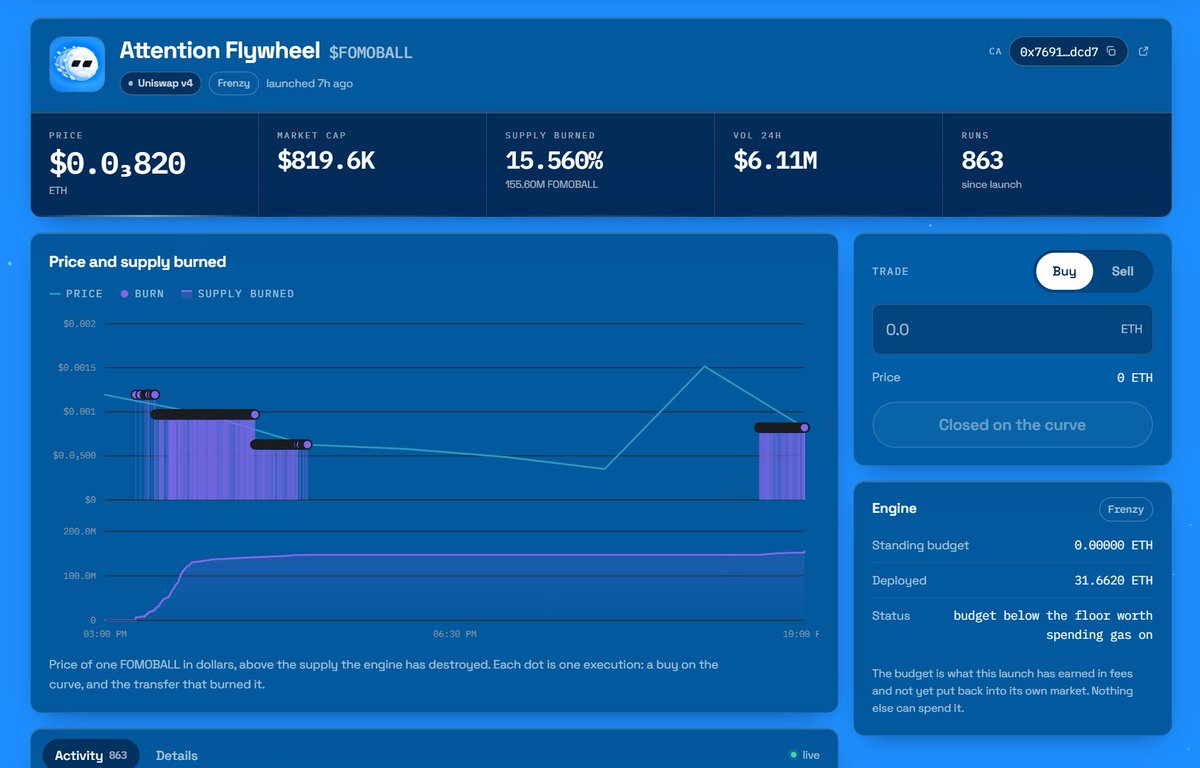Image resolution: width=1200 pixels, height=768 pixels.
Task: Click the $FOMOBALL ticker text
Action: [x=371, y=52]
